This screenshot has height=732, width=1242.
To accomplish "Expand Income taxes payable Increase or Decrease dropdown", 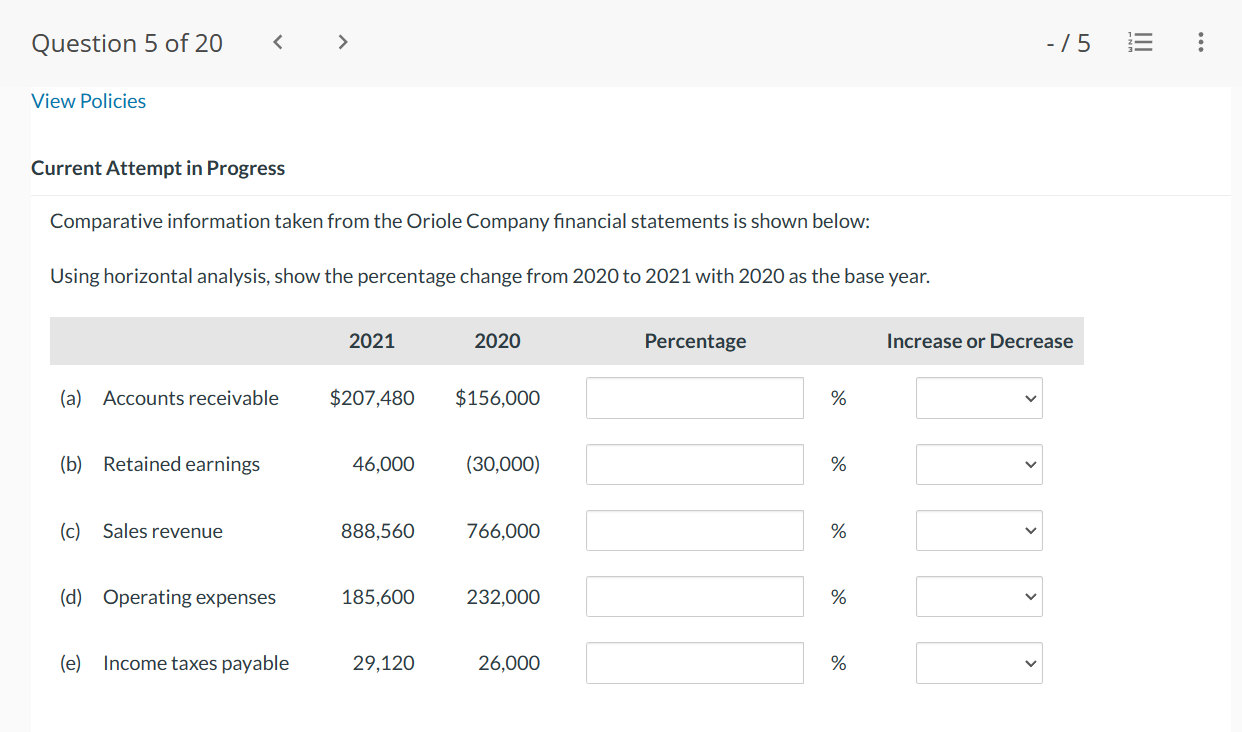I will pyautogui.click(x=979, y=663).
